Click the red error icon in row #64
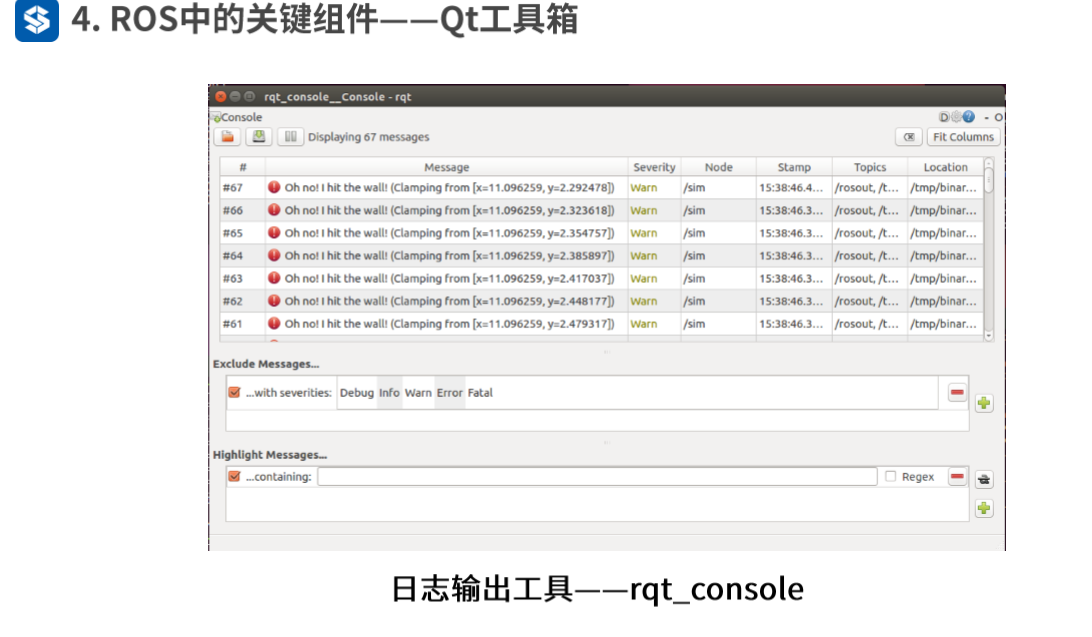 click(274, 255)
